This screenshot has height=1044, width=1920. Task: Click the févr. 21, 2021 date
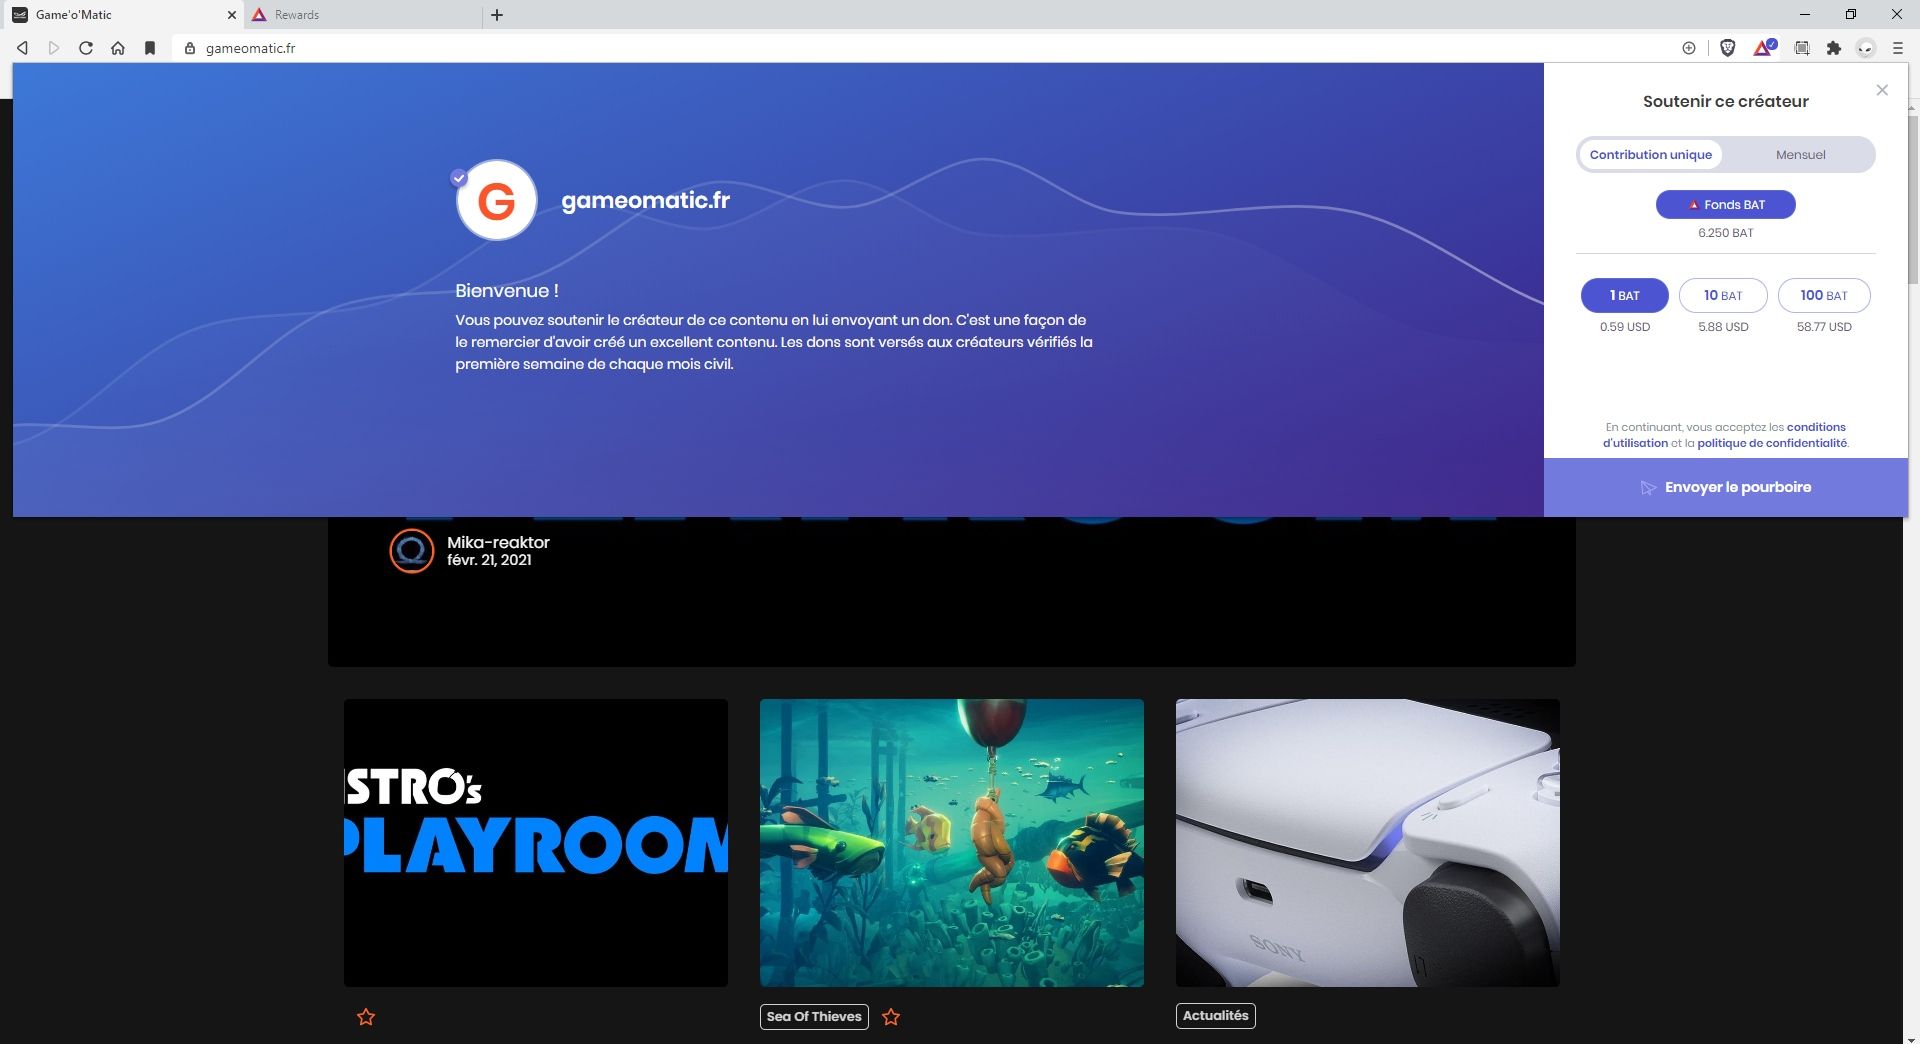[x=489, y=560]
